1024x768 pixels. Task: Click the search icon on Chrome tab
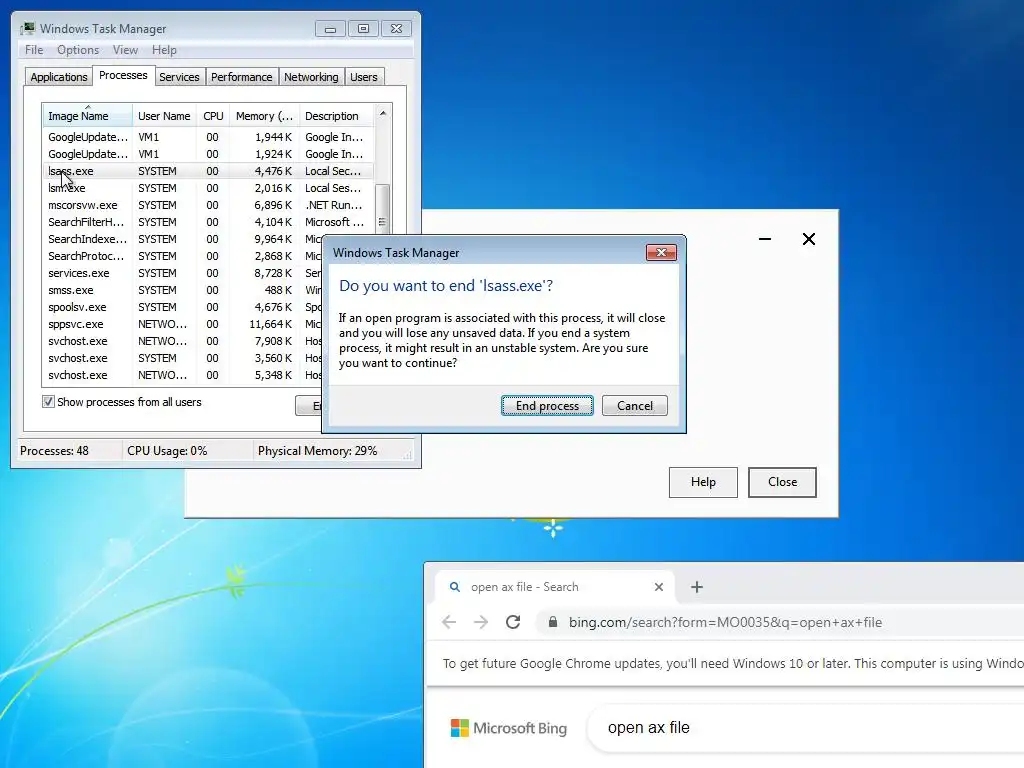(x=455, y=587)
